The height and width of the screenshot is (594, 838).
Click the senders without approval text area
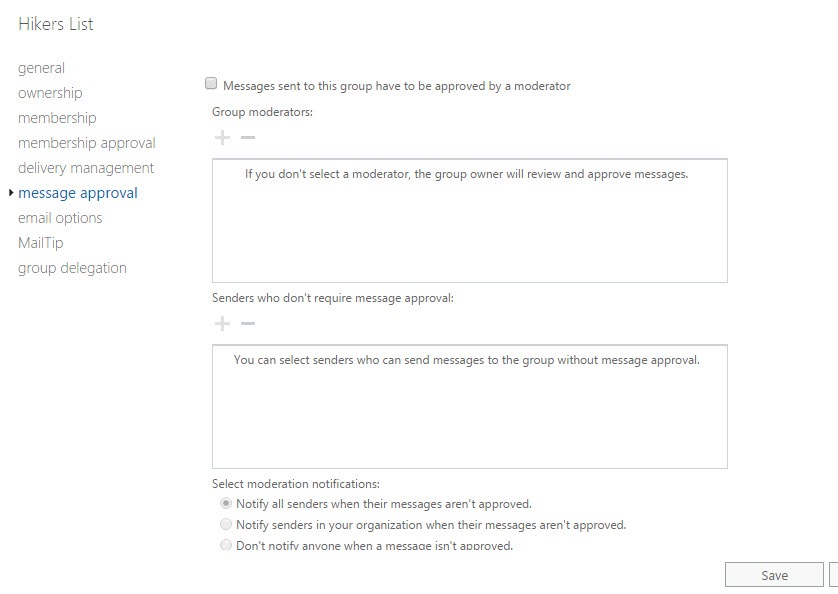(470, 405)
